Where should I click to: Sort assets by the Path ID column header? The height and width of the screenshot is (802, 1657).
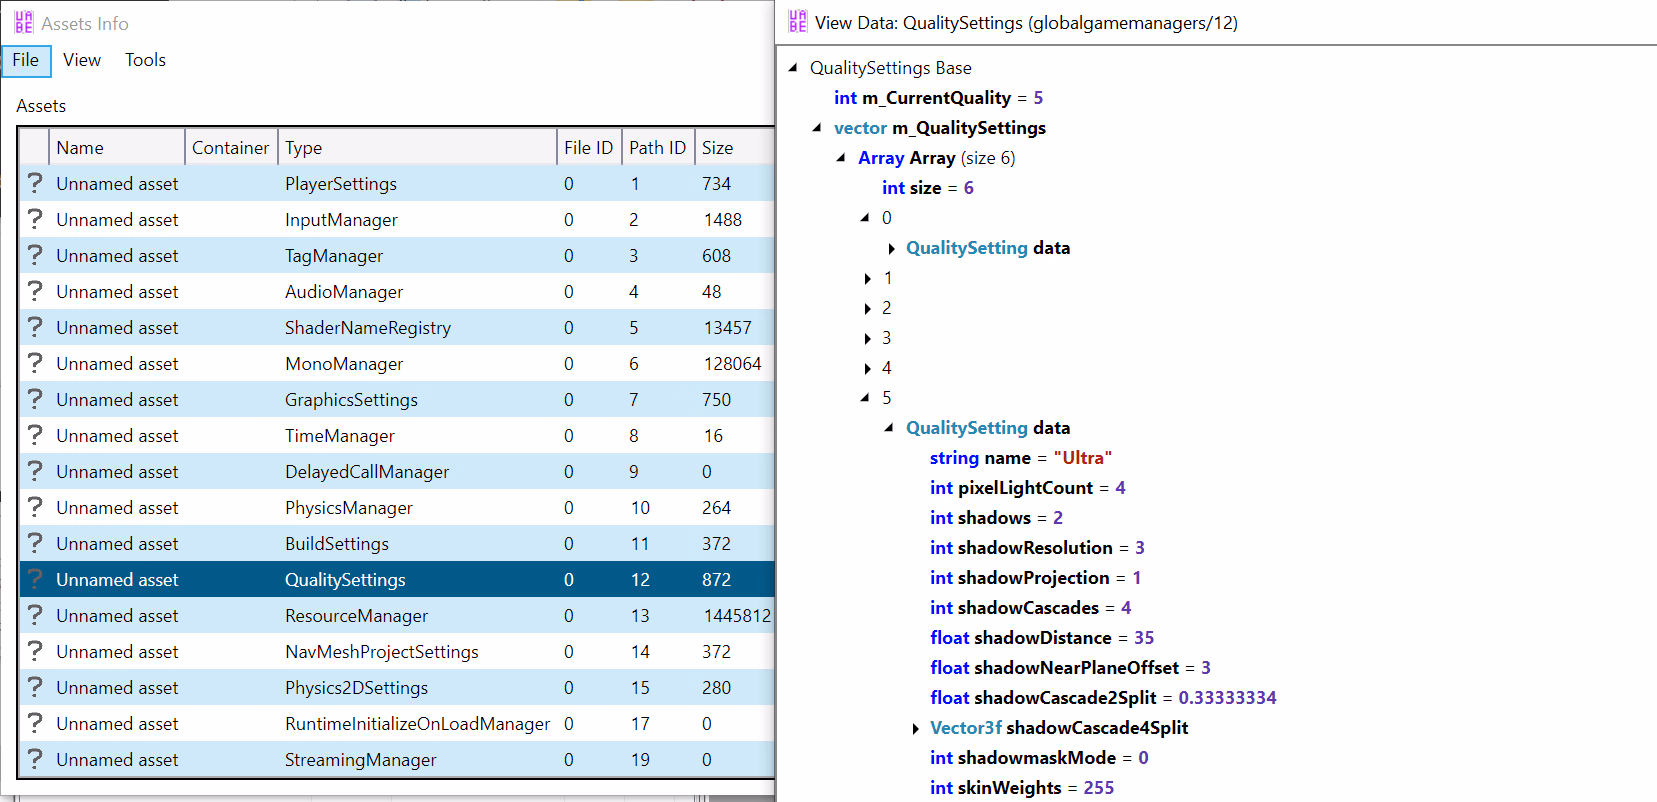tap(657, 148)
